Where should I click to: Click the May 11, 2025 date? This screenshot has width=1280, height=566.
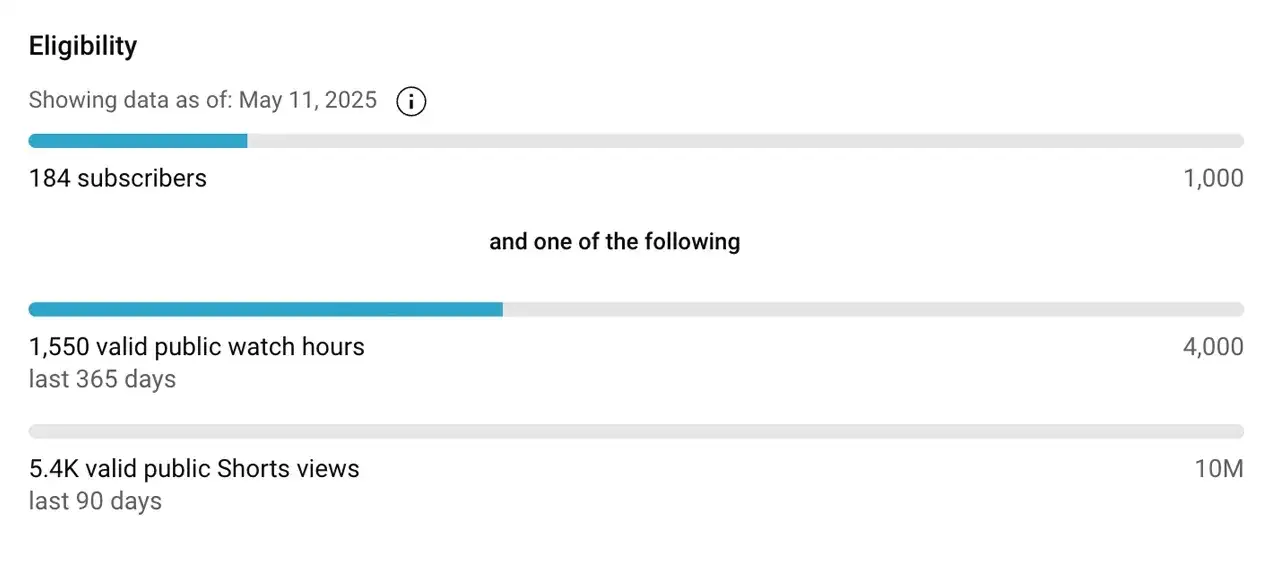coord(308,100)
